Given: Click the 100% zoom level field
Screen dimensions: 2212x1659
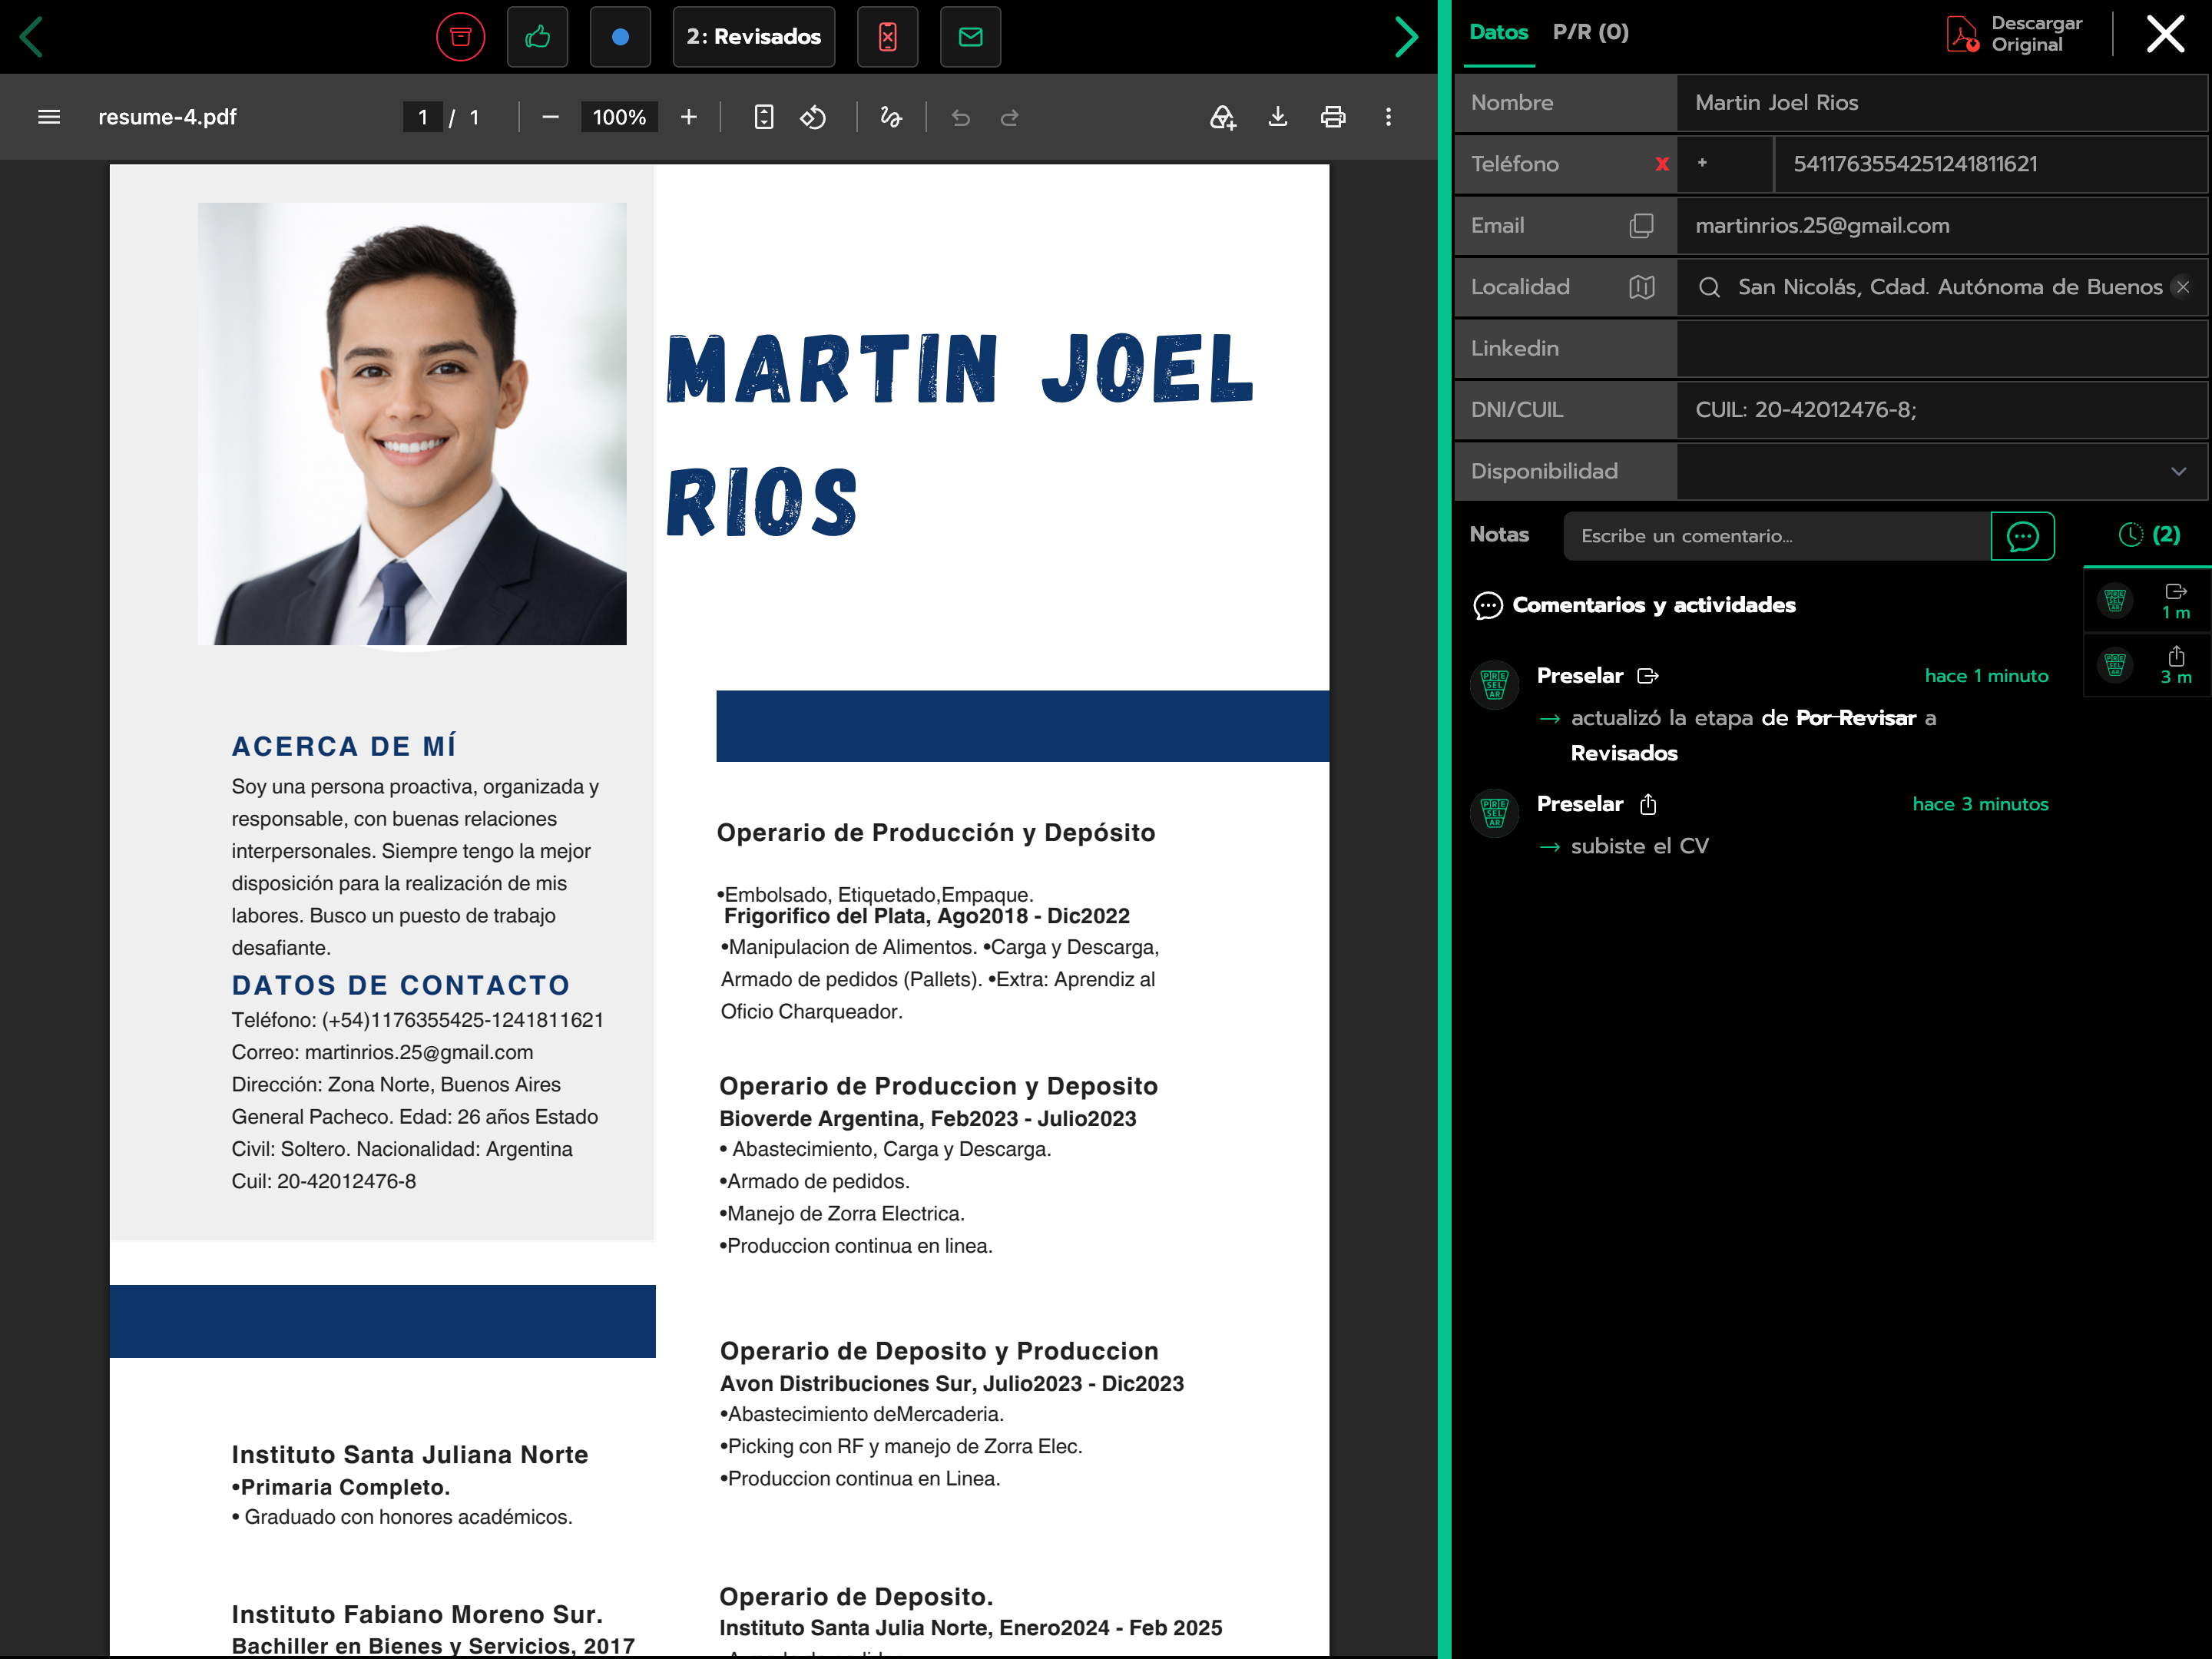Looking at the screenshot, I should pyautogui.click(x=619, y=117).
